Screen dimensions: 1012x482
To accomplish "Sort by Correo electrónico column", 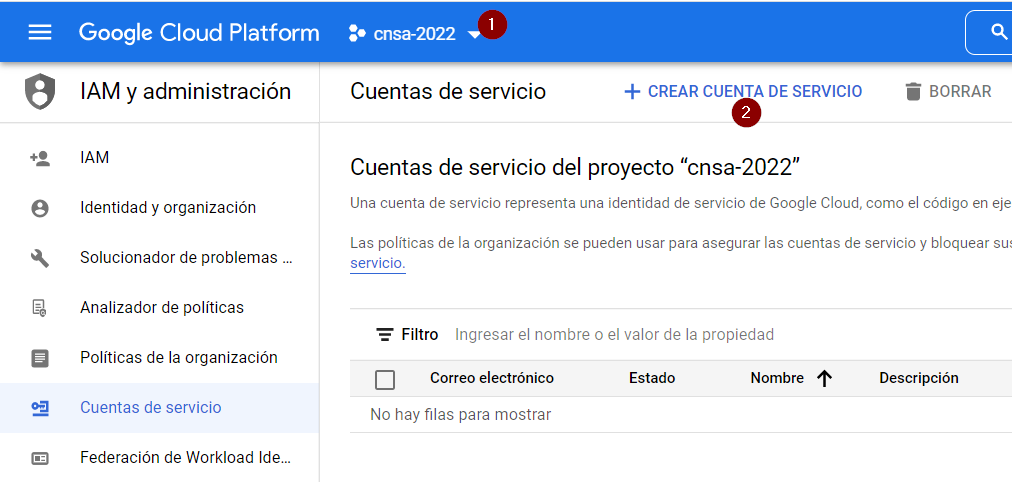I will pos(492,378).
